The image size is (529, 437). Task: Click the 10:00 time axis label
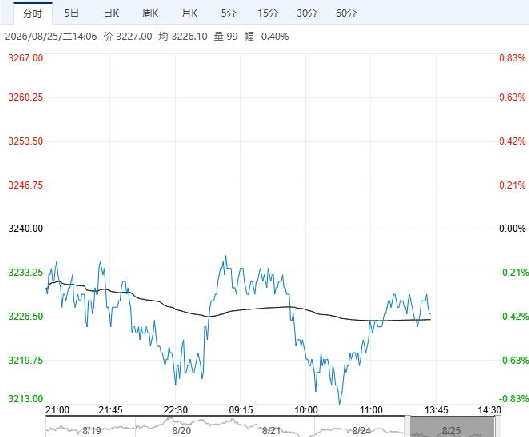pos(306,410)
